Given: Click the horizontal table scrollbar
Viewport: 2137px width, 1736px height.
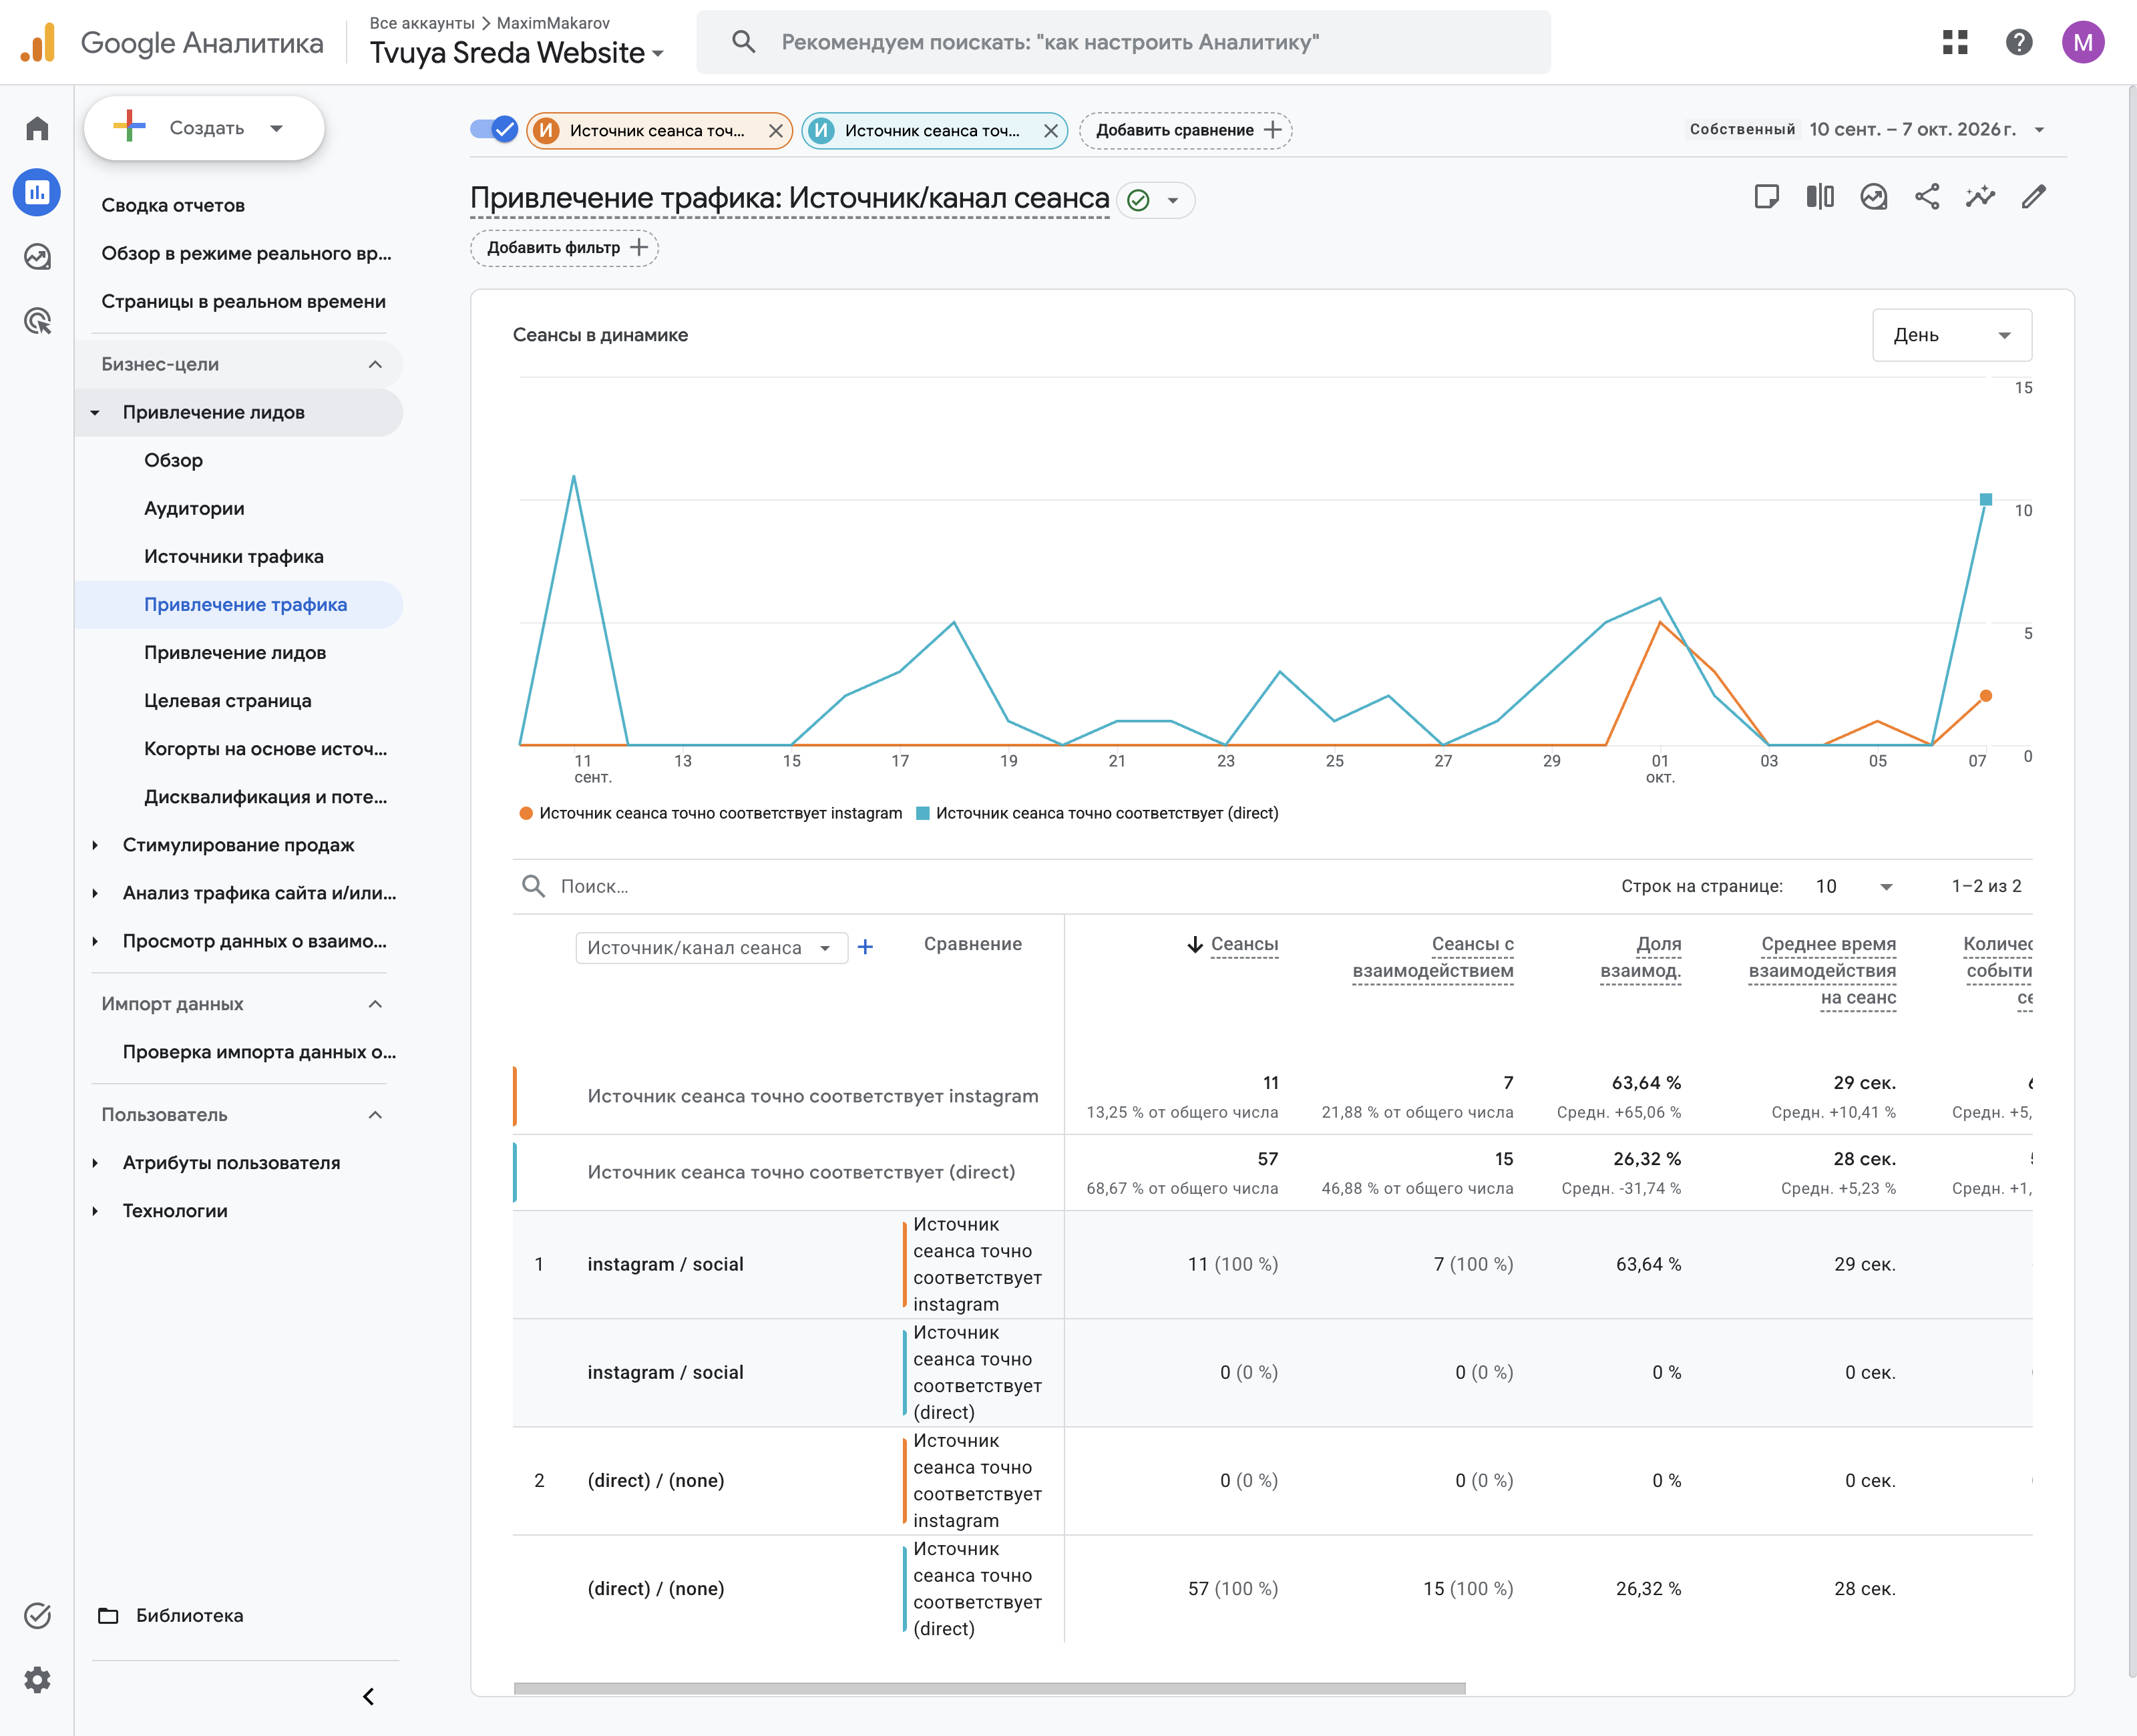Looking at the screenshot, I should click(x=989, y=1688).
